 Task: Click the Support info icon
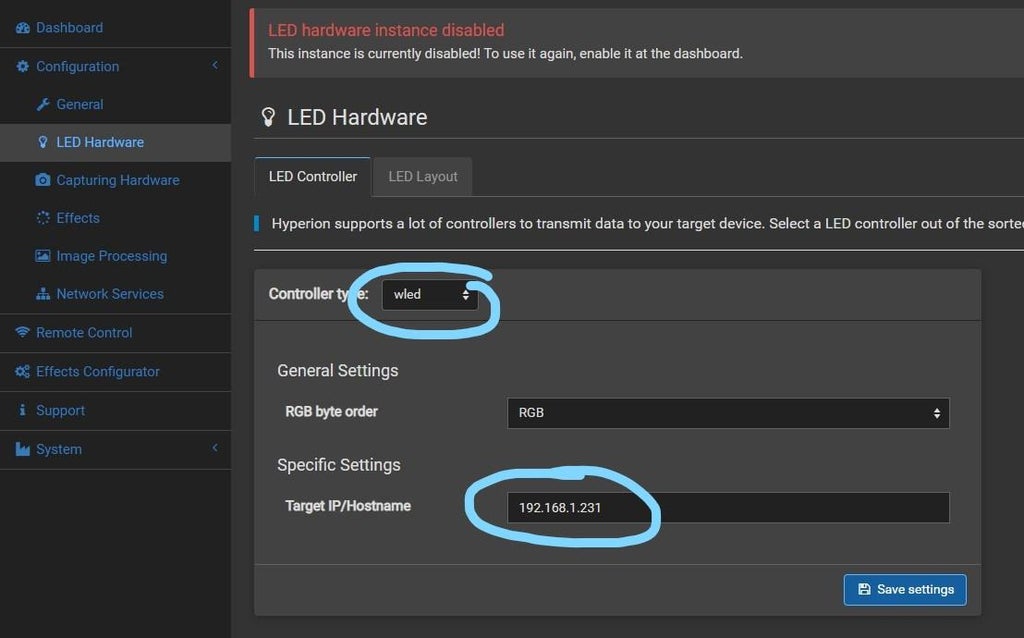pyautogui.click(x=24, y=410)
